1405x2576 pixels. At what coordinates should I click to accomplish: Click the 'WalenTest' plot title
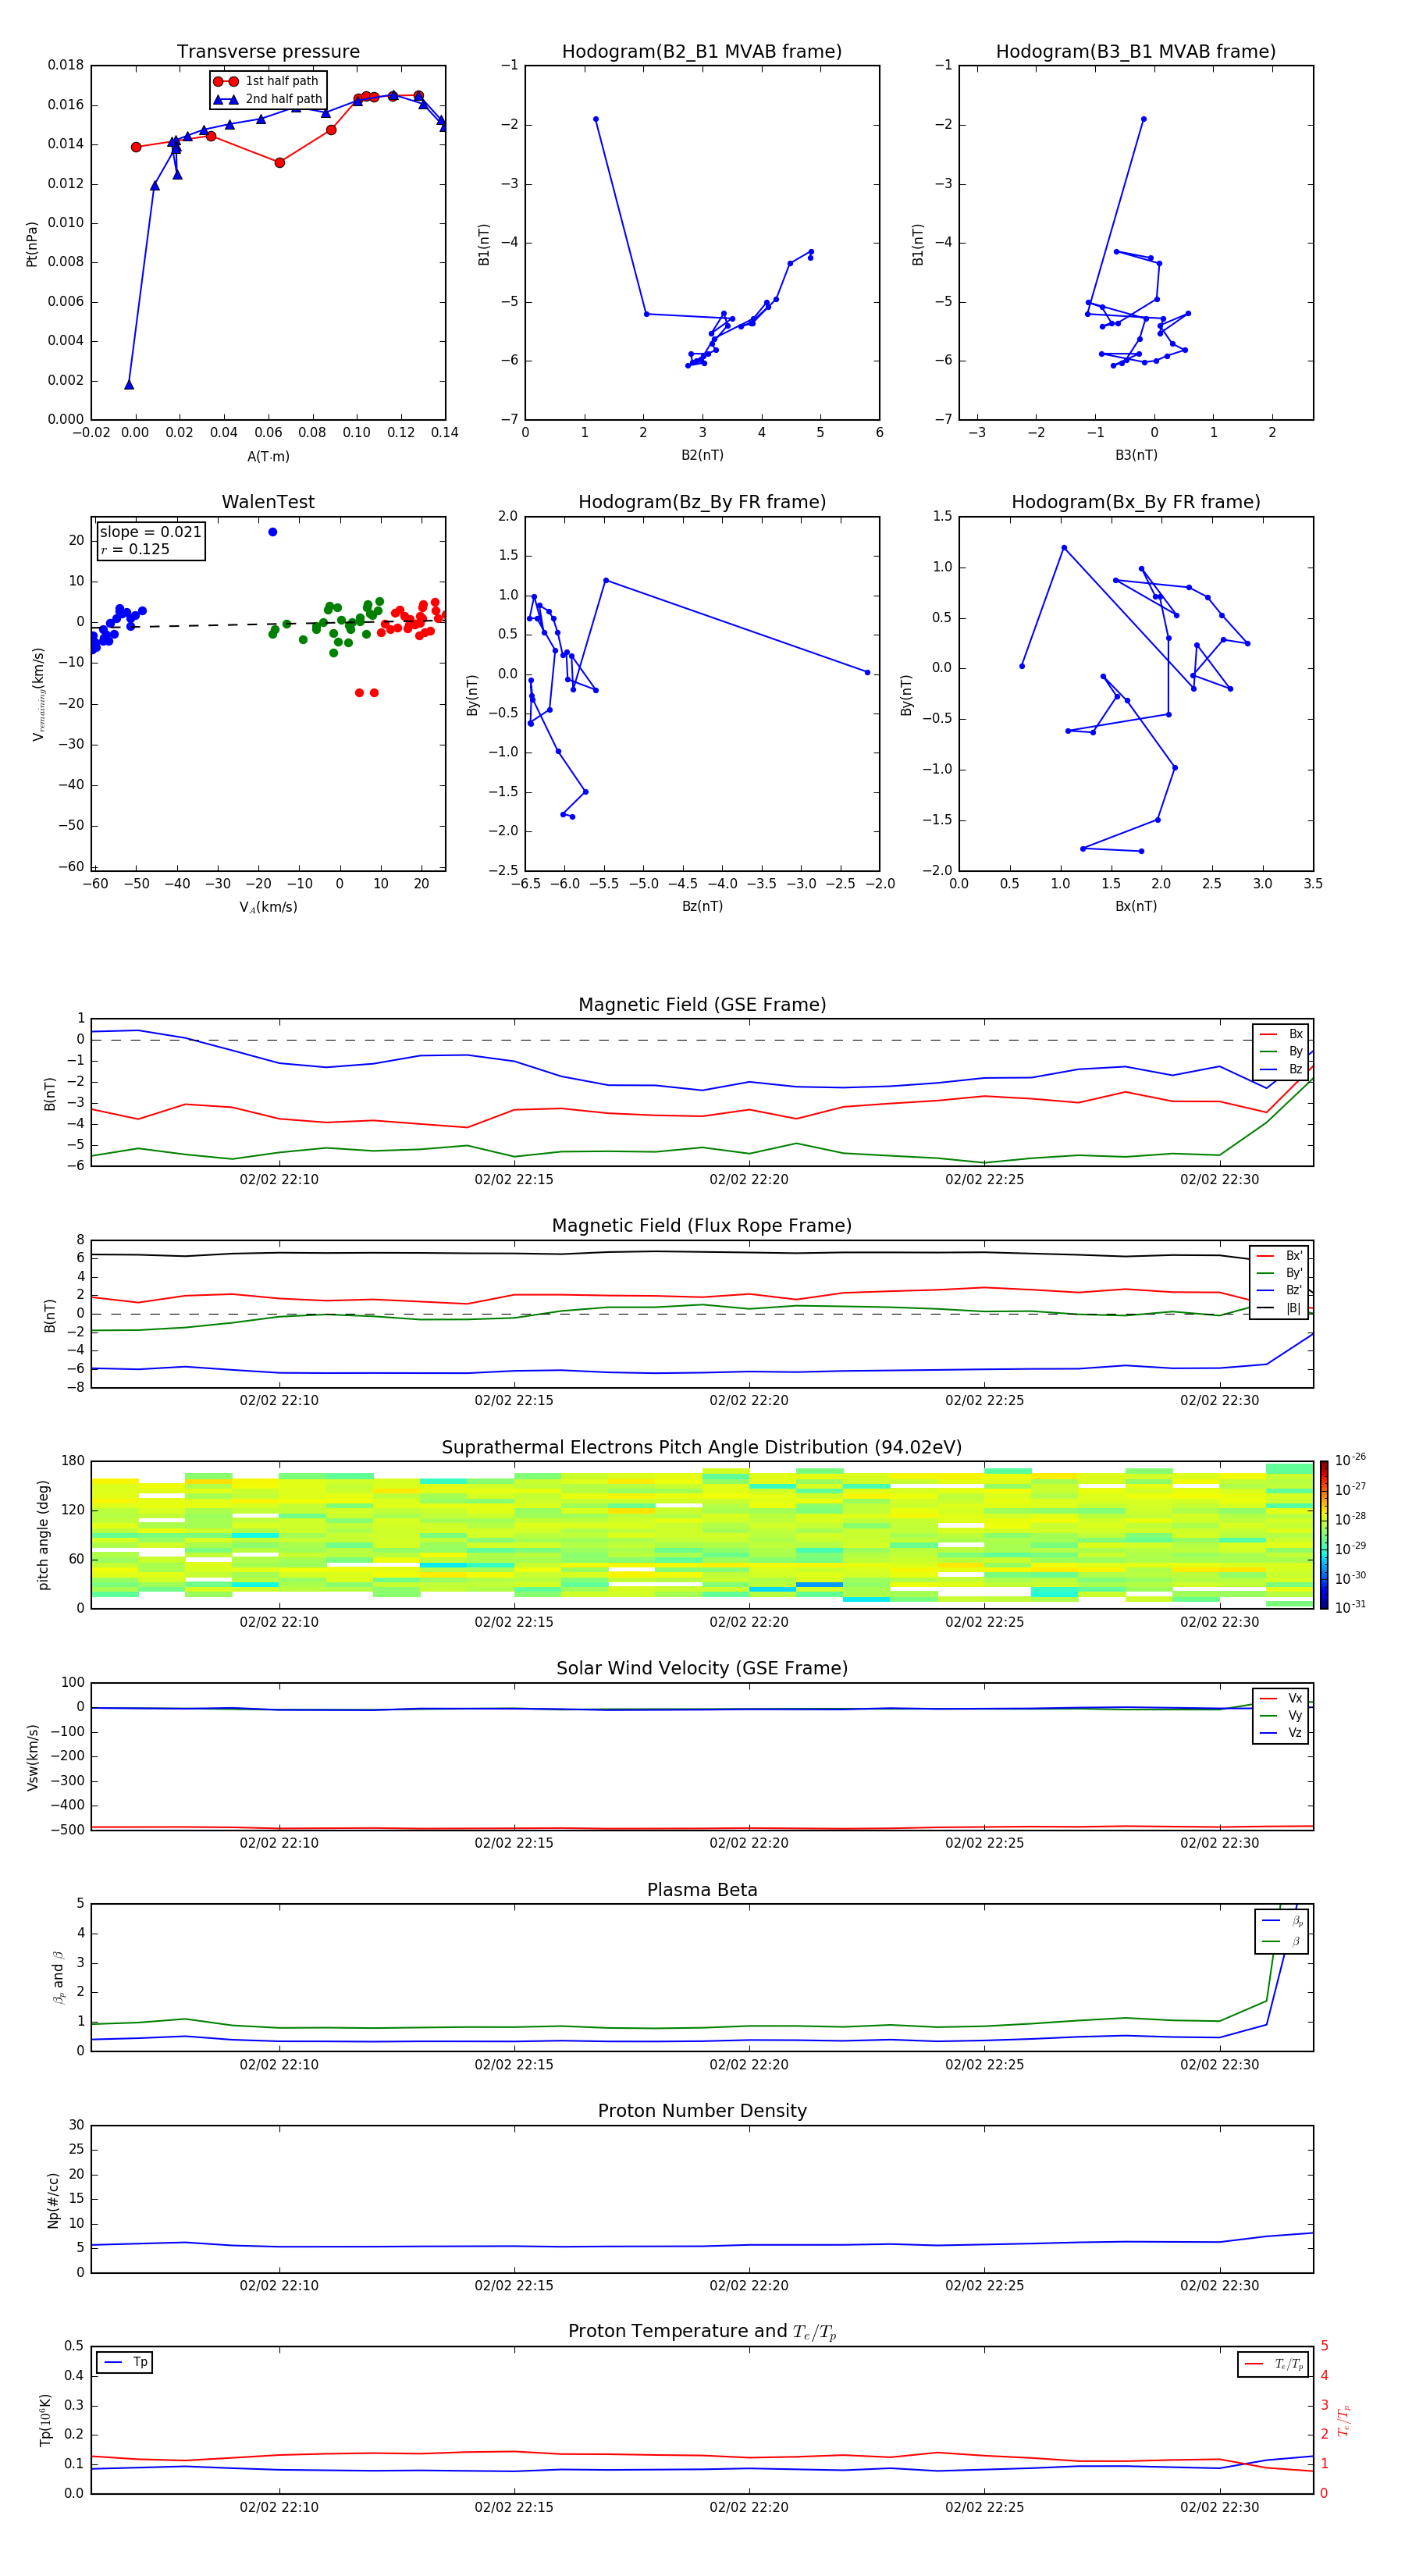coord(268,502)
